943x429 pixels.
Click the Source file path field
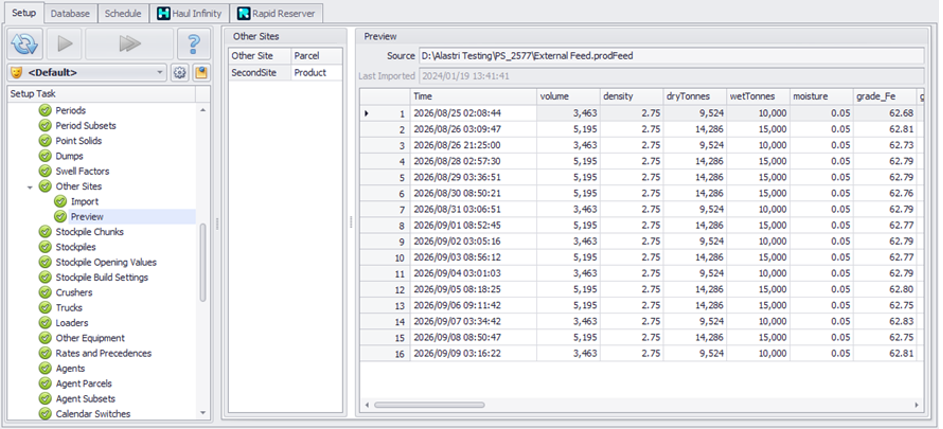click(x=671, y=56)
